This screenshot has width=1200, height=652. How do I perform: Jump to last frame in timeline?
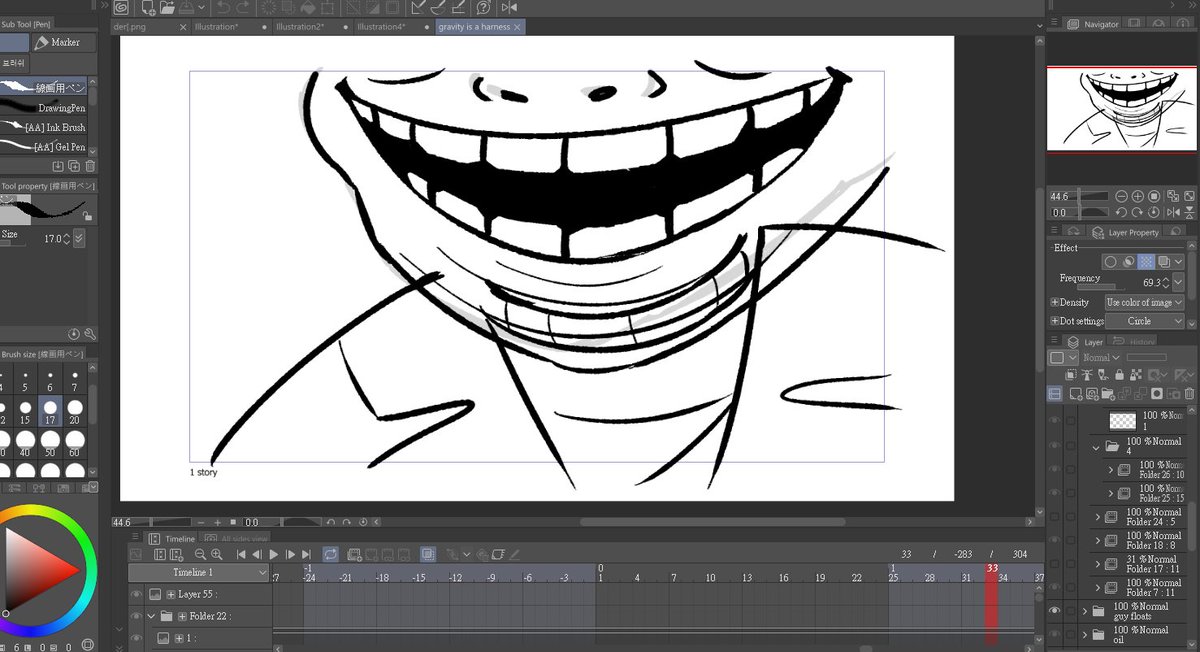pyautogui.click(x=306, y=553)
